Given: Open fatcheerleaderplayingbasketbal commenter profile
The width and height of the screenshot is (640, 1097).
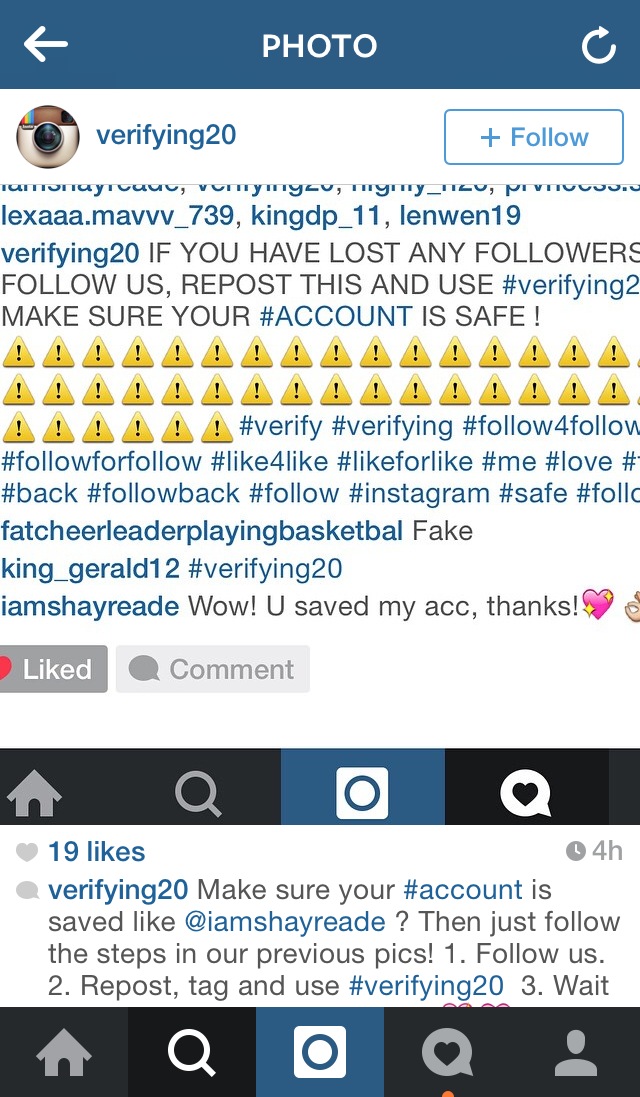Looking at the screenshot, I should tap(202, 531).
